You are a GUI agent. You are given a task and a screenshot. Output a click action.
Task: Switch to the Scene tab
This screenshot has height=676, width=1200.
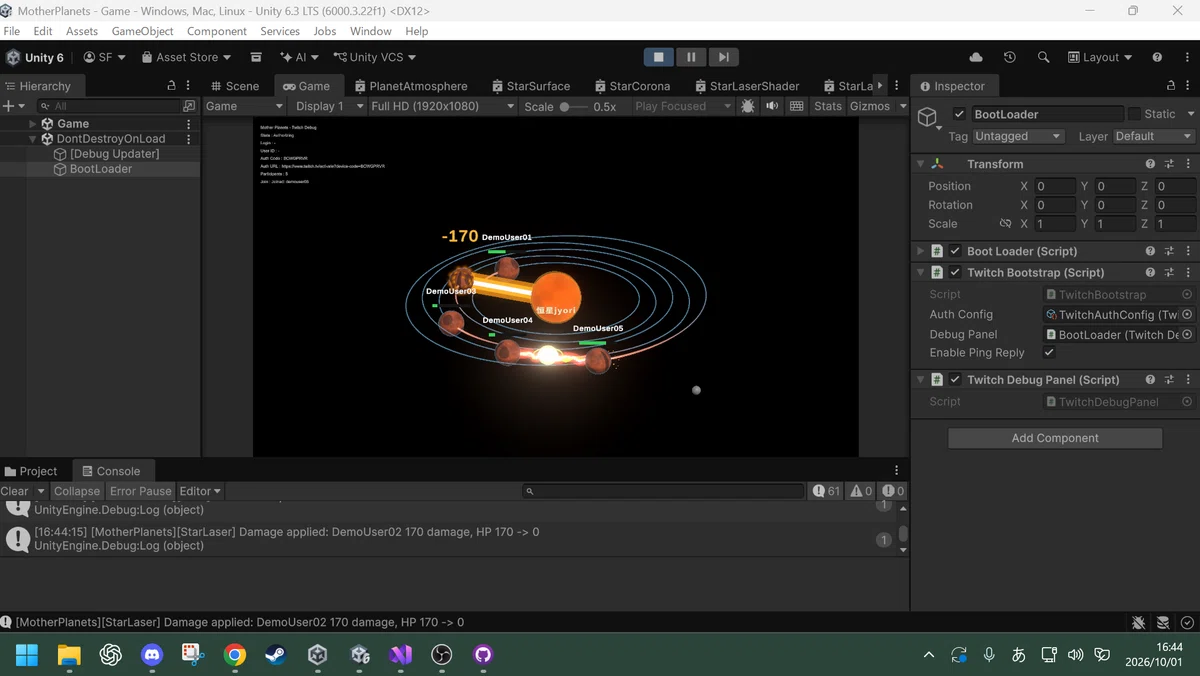tap(234, 86)
